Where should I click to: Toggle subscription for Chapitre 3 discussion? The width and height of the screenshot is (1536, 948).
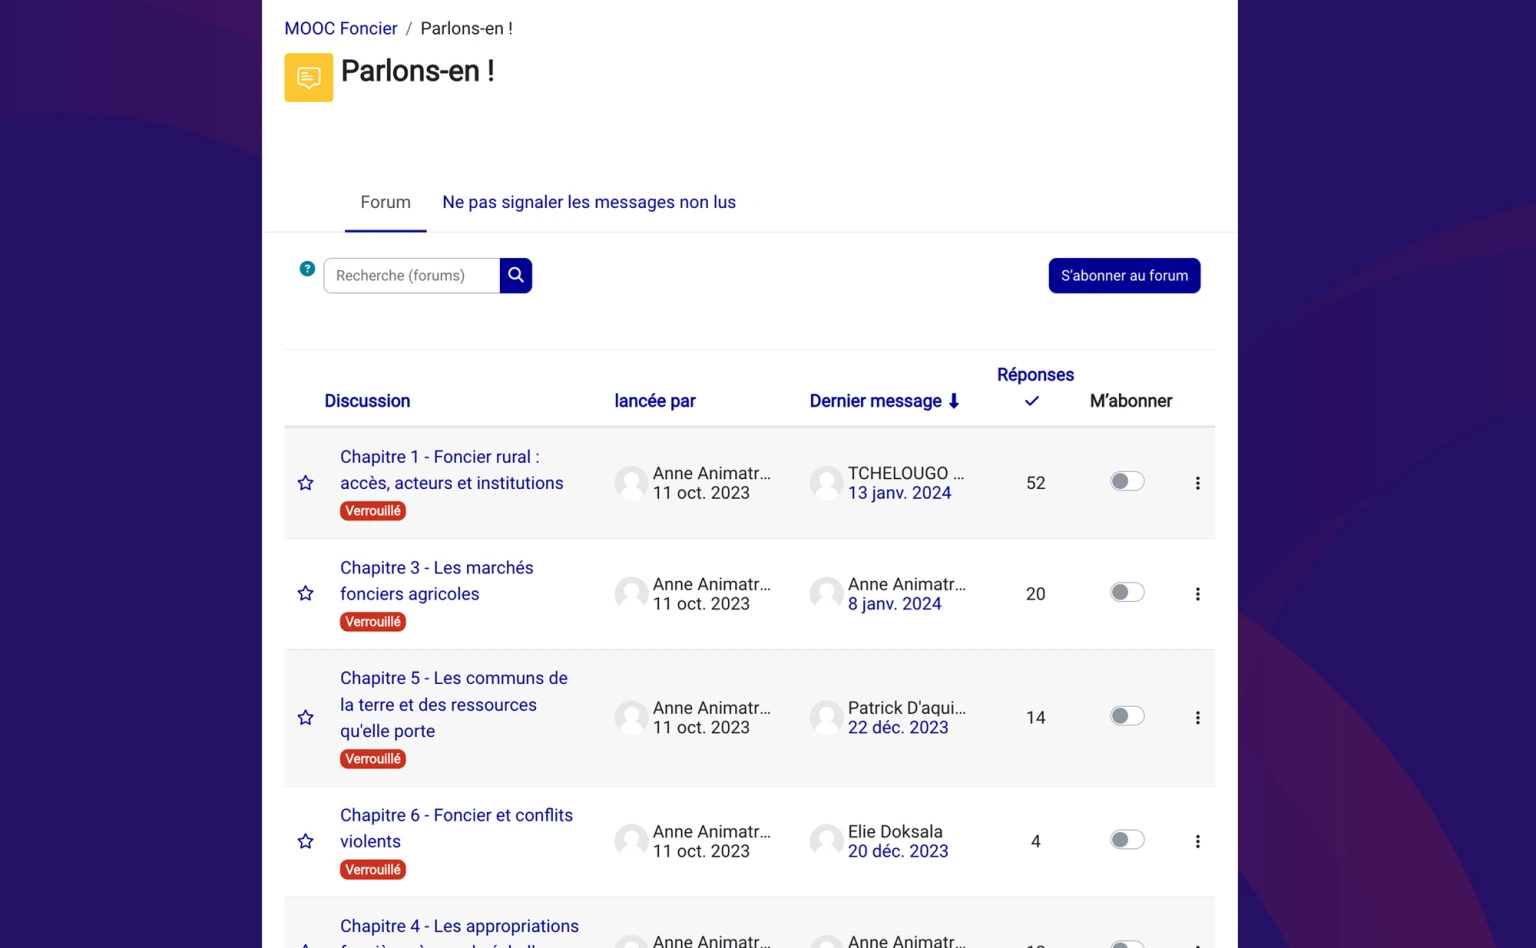pyautogui.click(x=1127, y=593)
